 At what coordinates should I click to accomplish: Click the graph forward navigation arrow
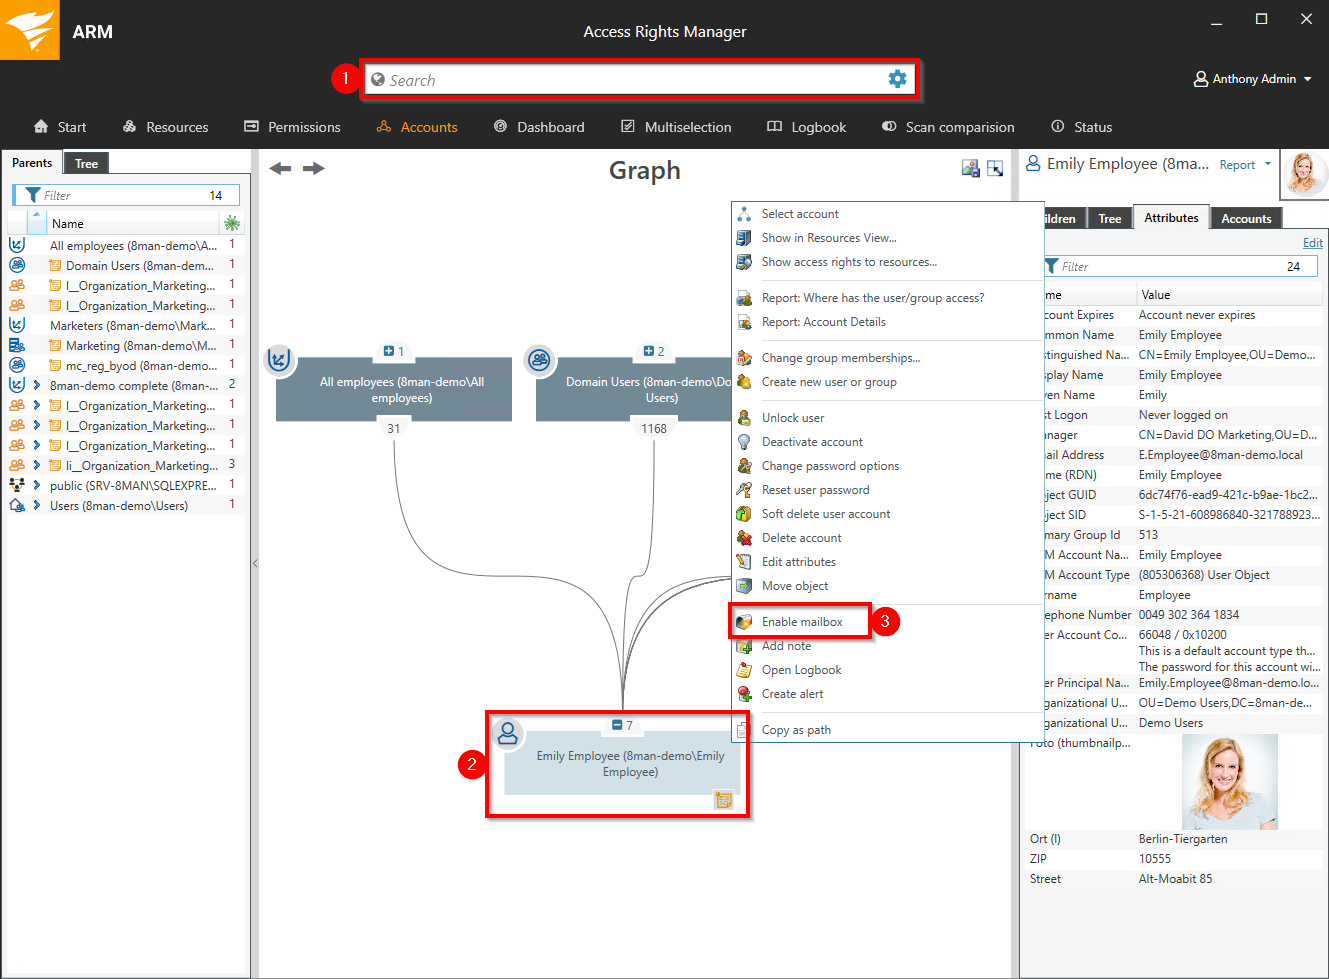pos(314,168)
